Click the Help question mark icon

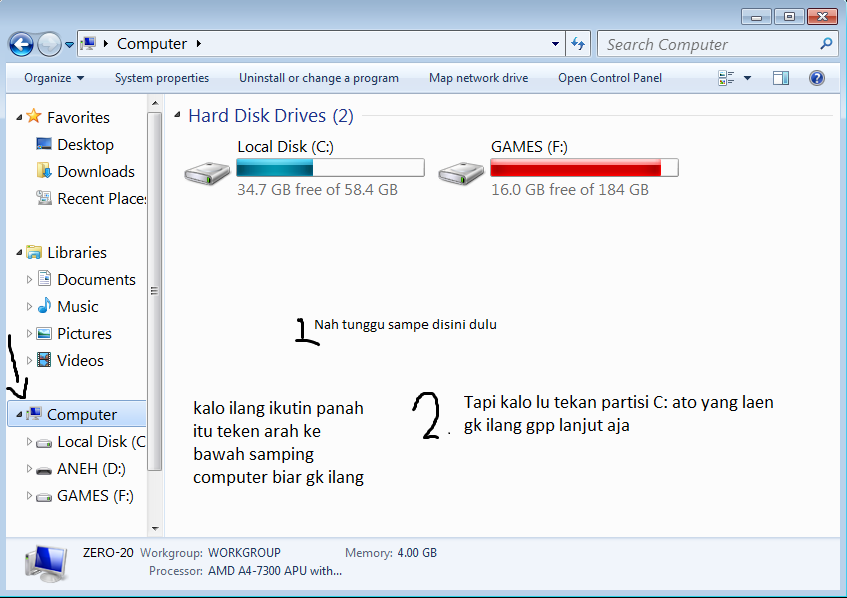(x=817, y=77)
